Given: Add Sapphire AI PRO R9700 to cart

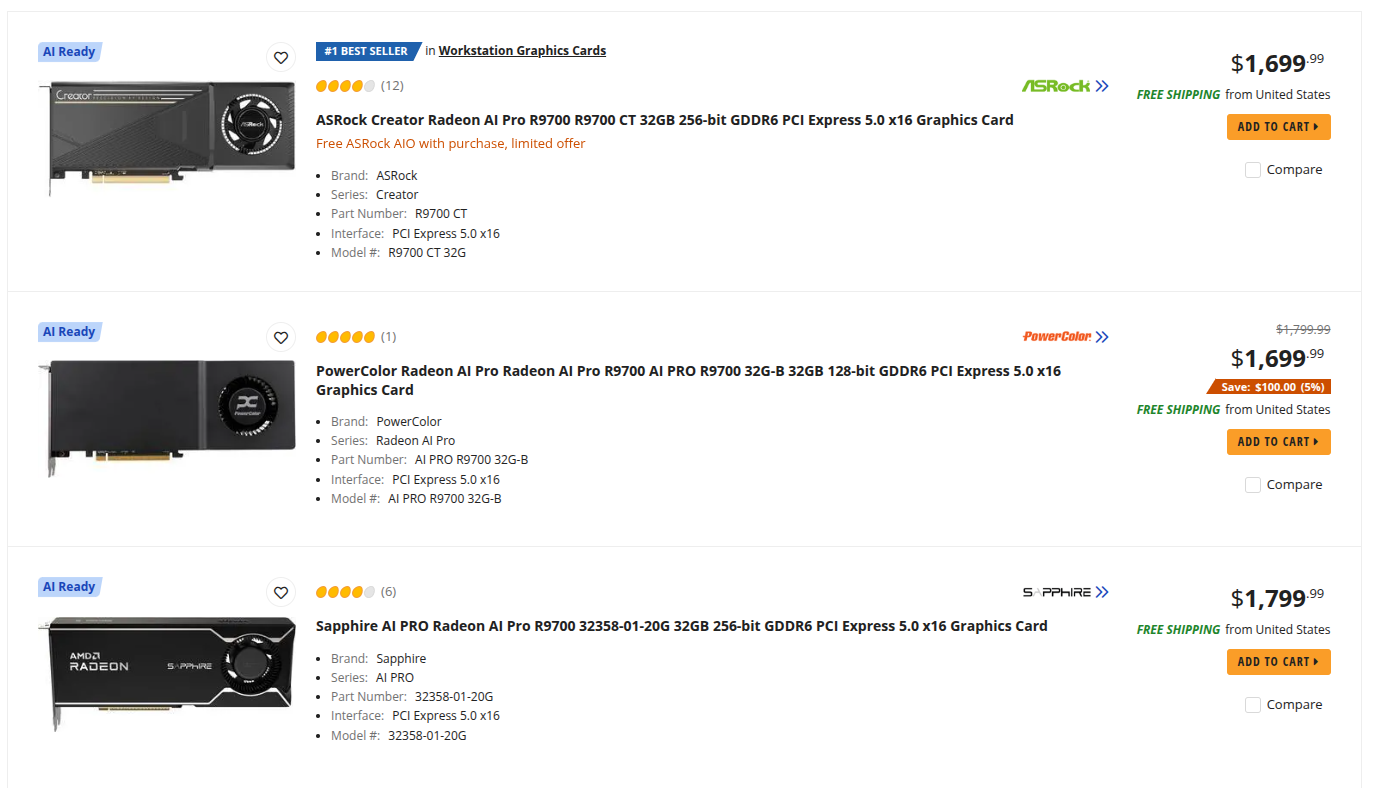Looking at the screenshot, I should pos(1278,662).
